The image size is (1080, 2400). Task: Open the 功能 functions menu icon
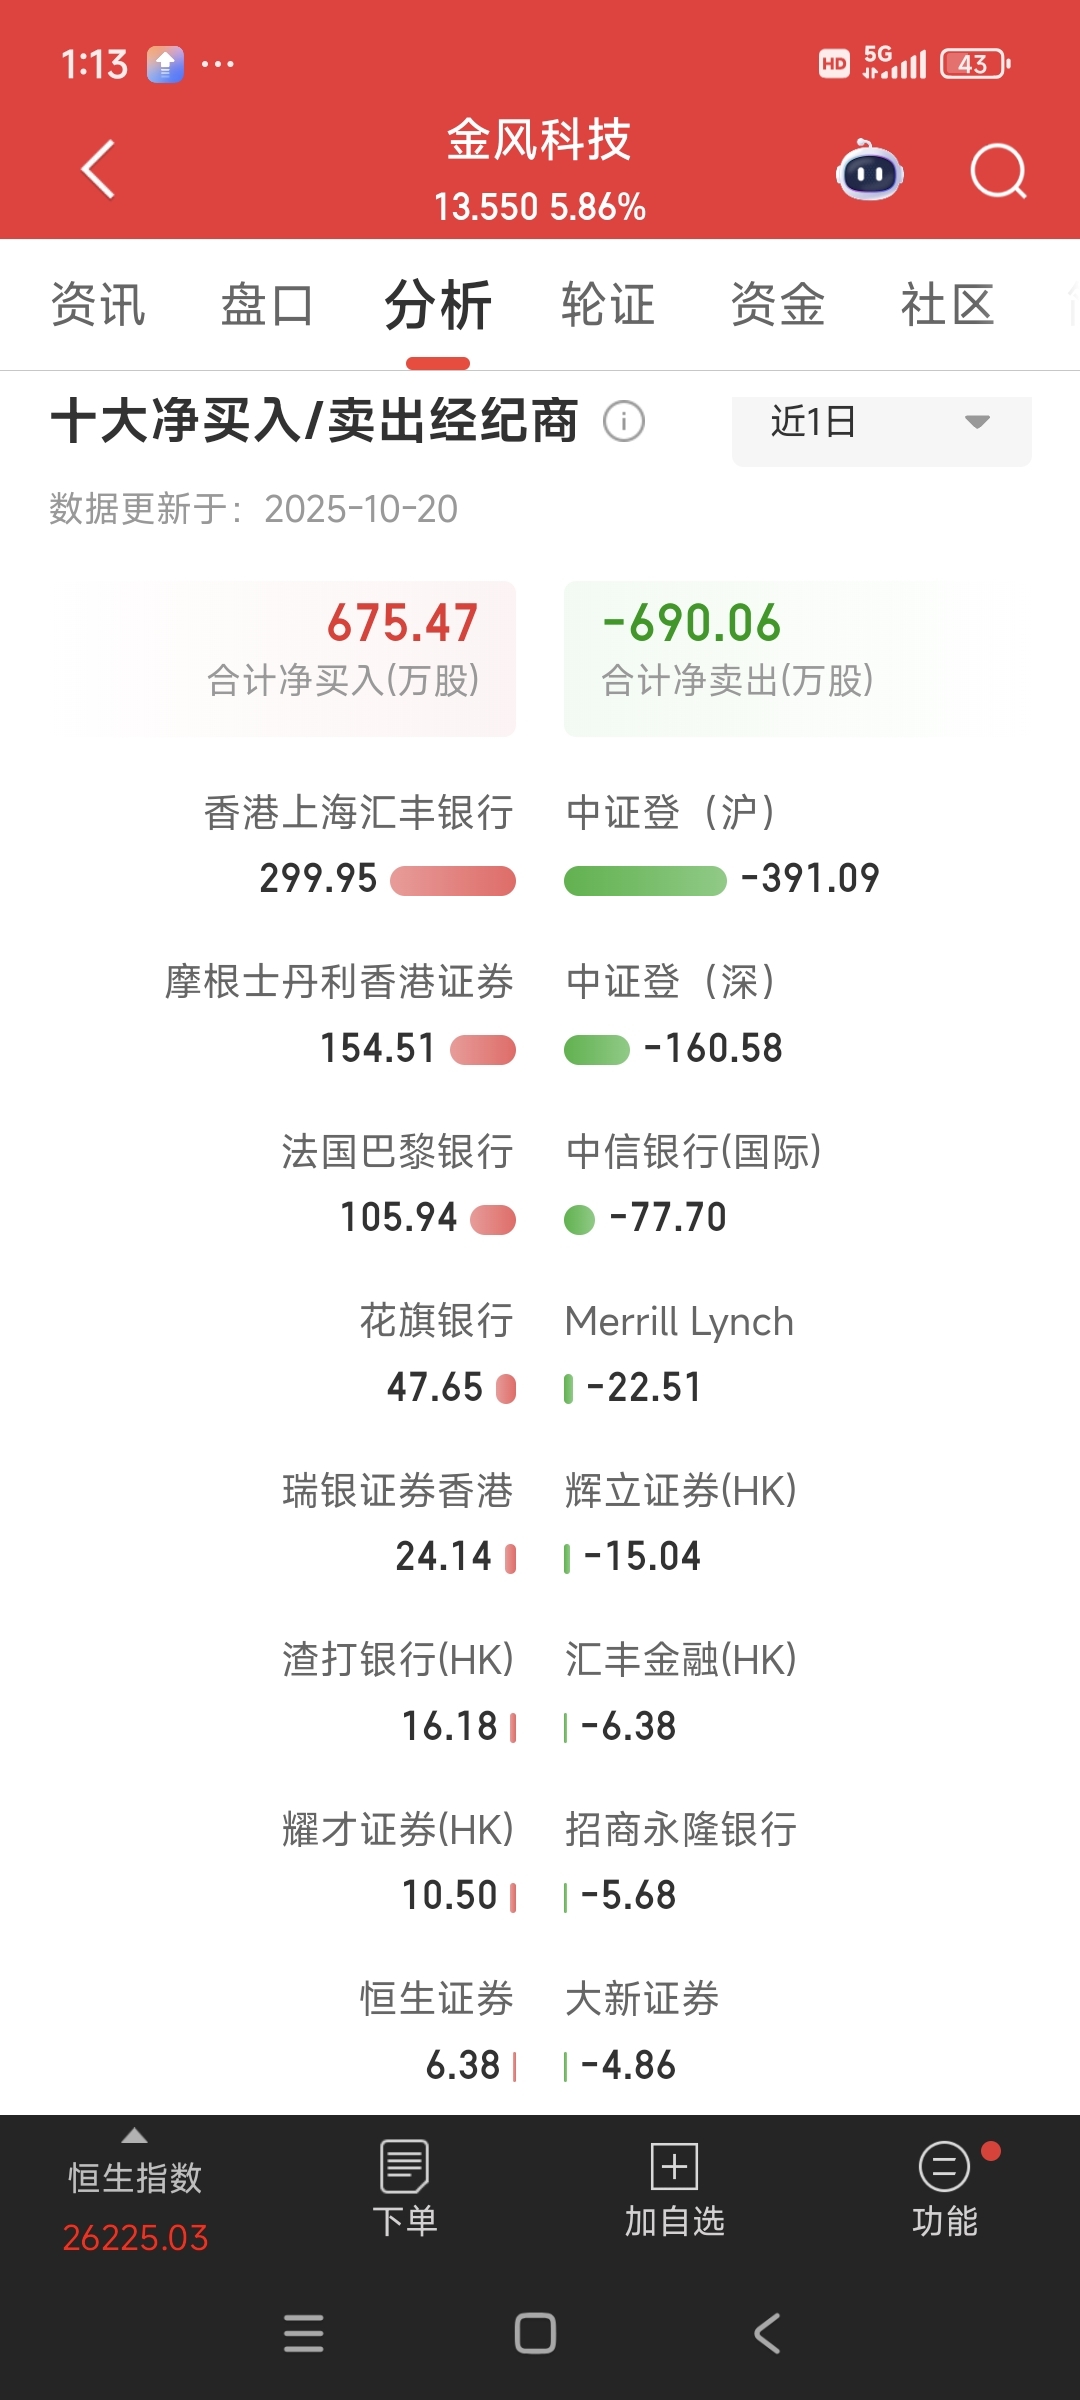pyautogui.click(x=944, y=2166)
